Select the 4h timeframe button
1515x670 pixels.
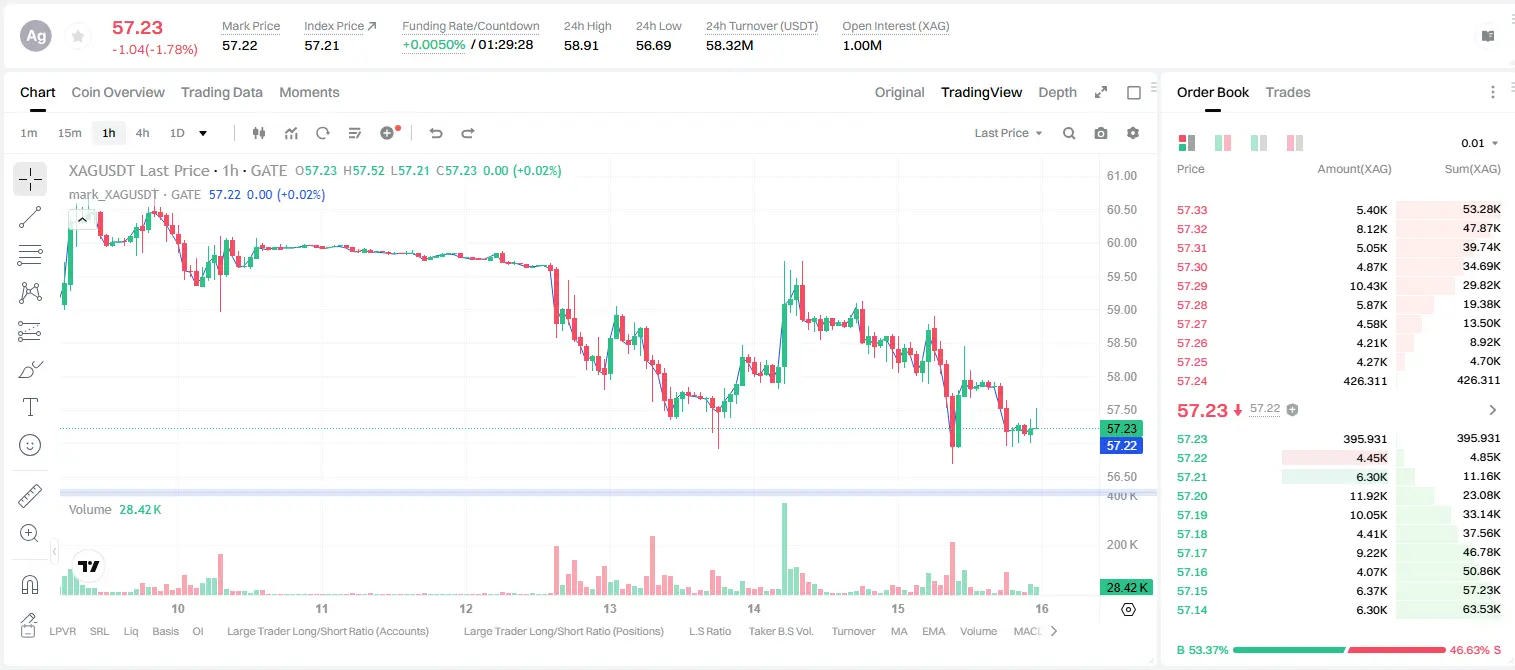click(x=143, y=133)
